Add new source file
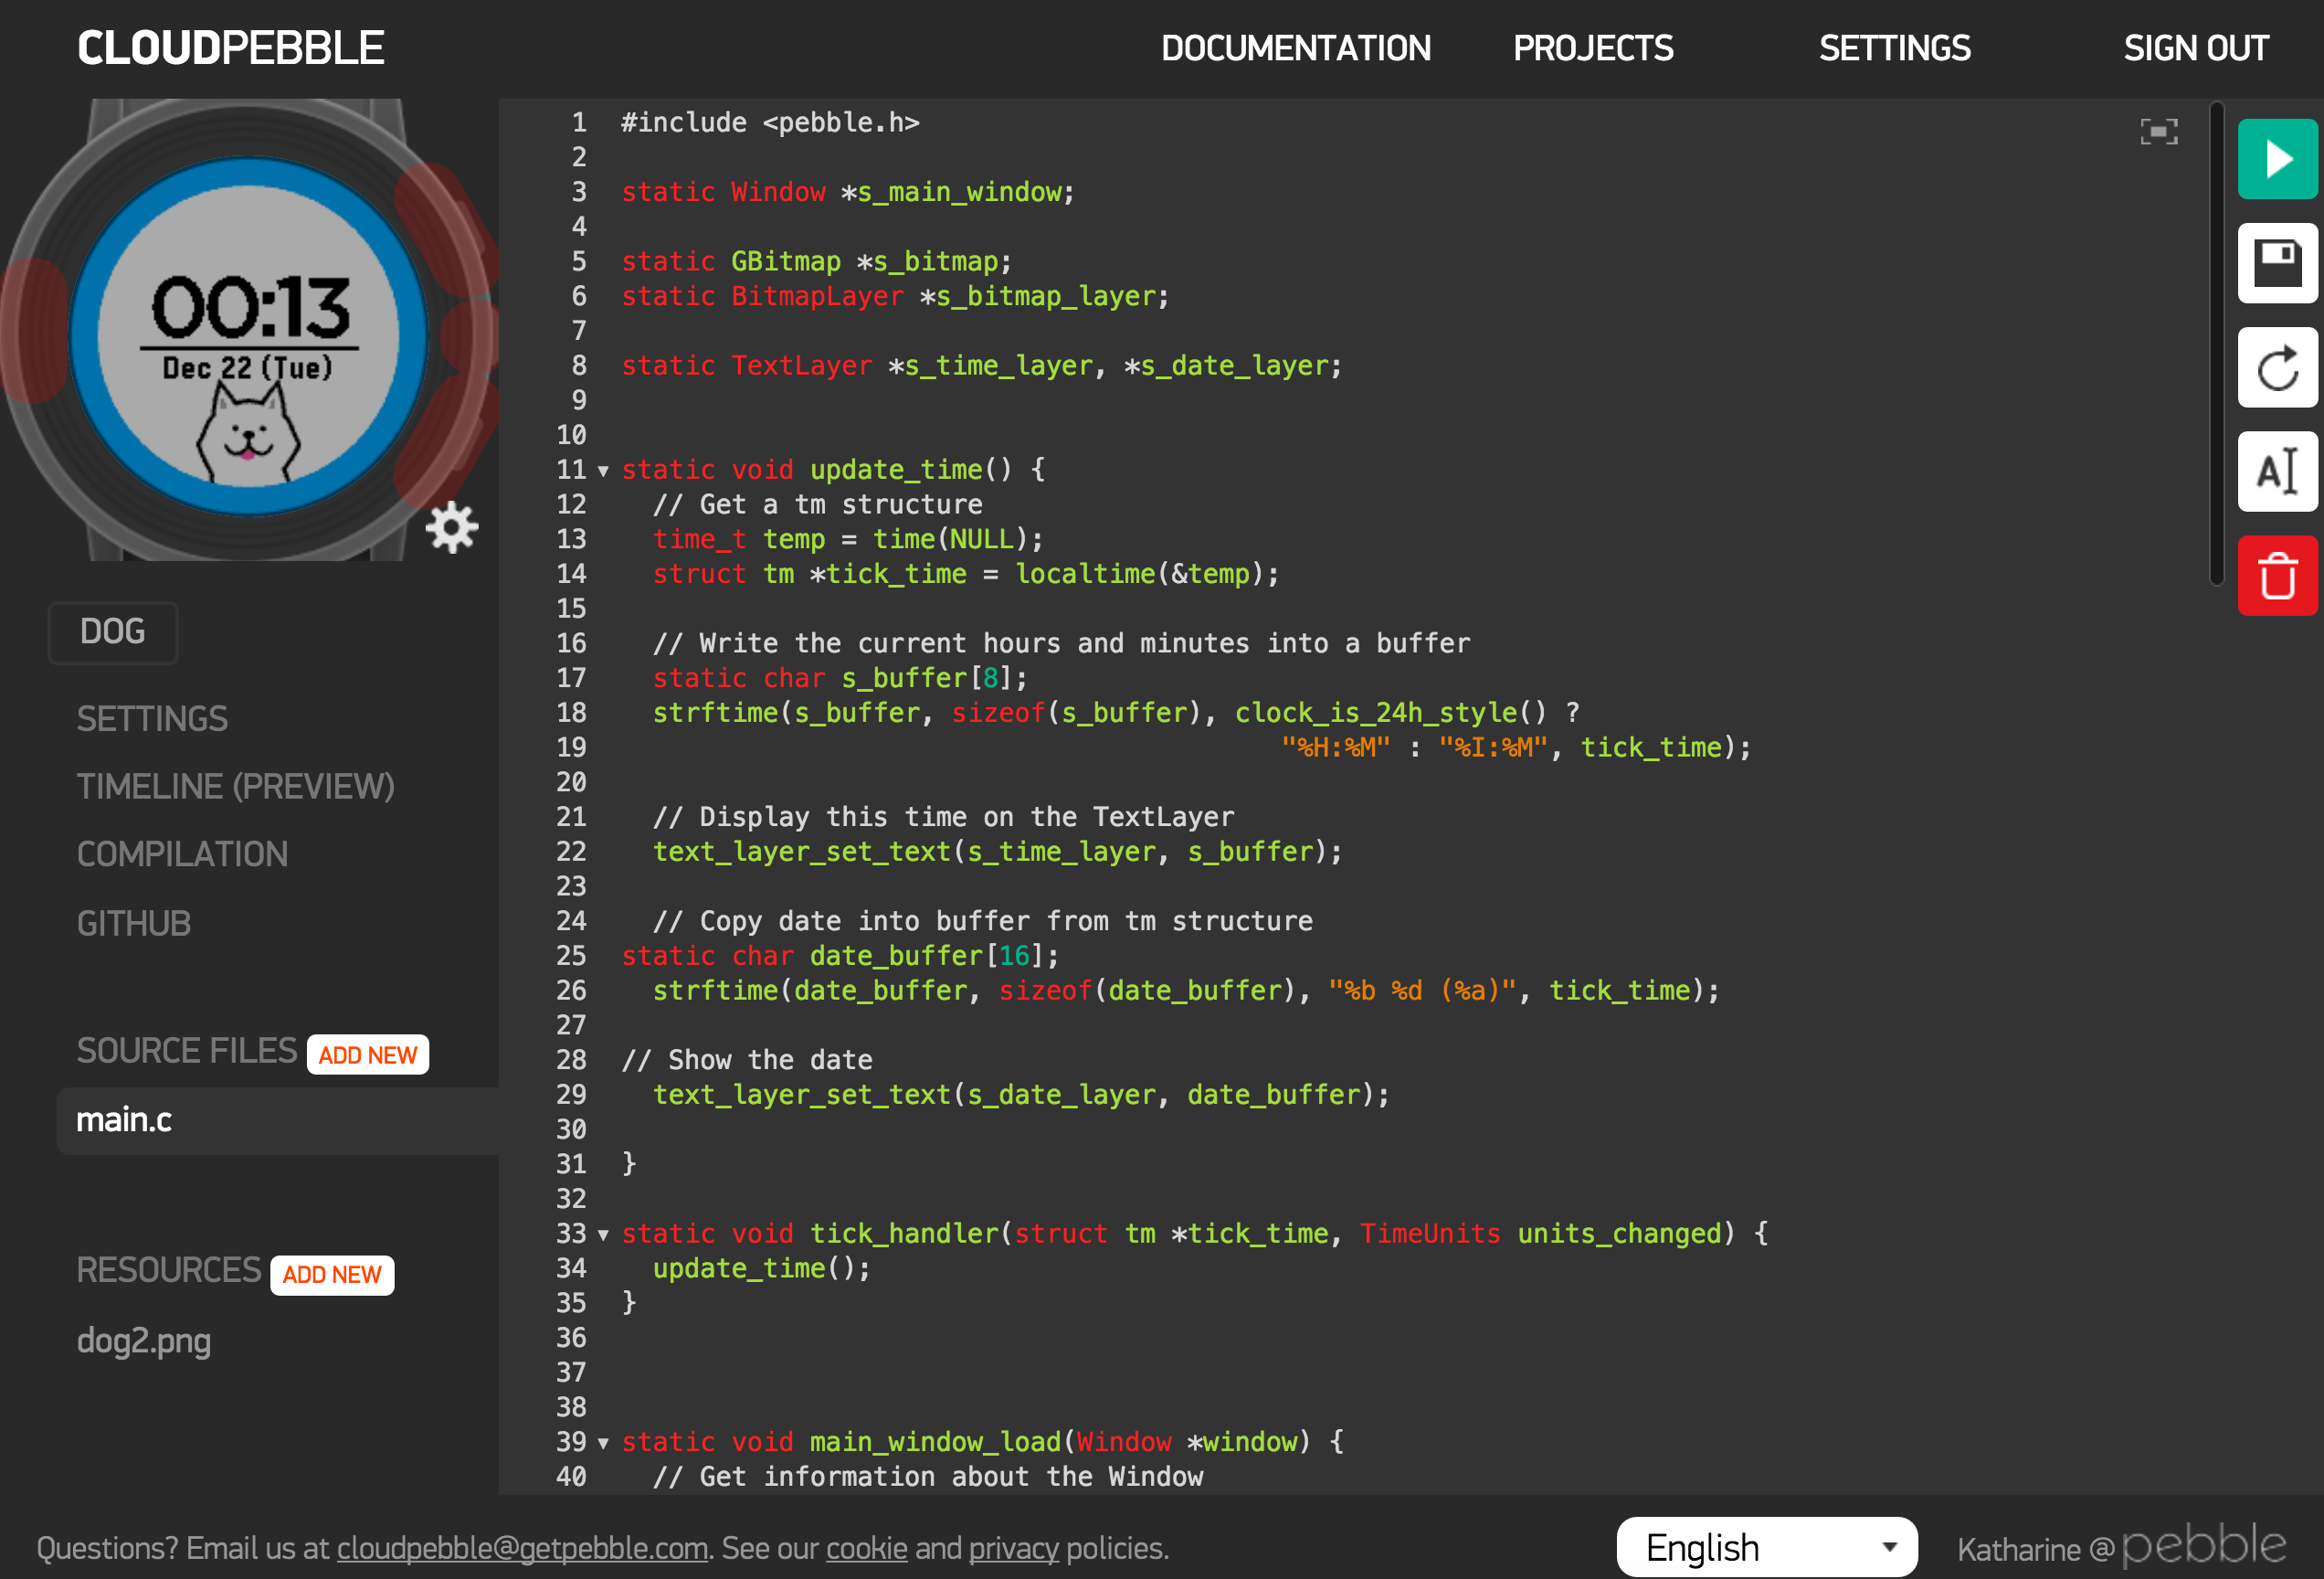This screenshot has height=1579, width=2324. (368, 1055)
